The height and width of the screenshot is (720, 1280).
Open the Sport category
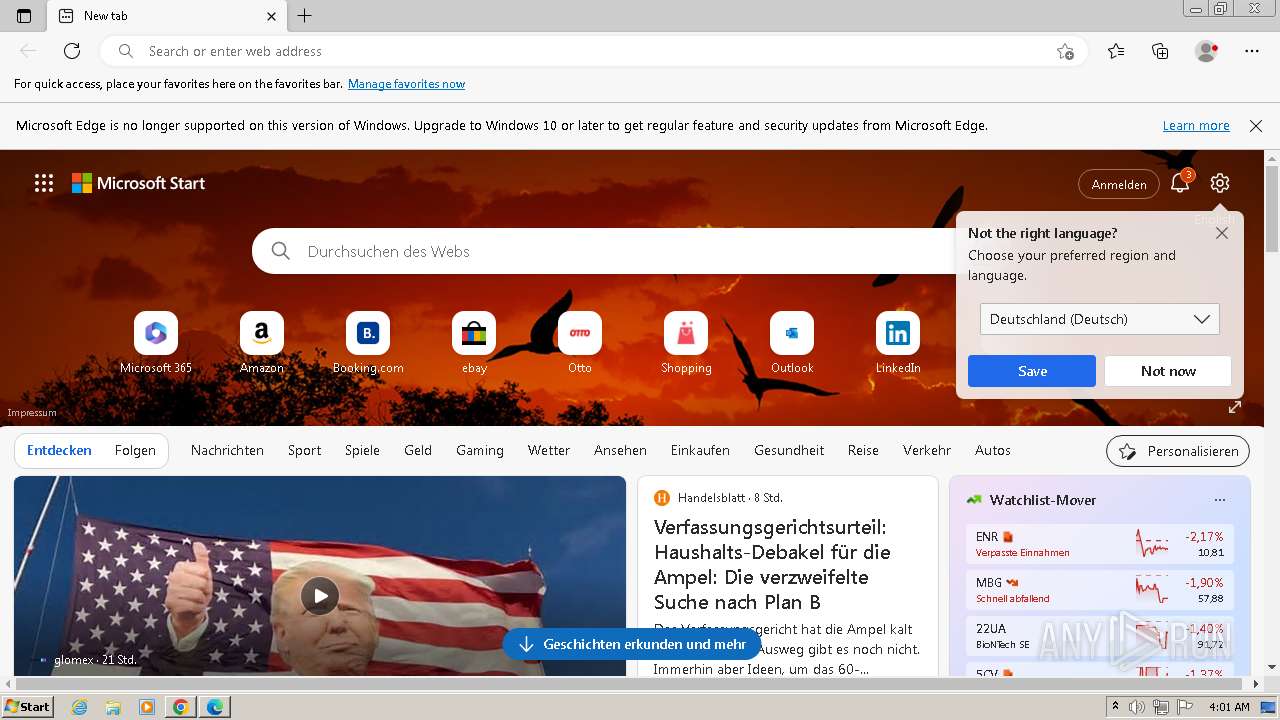tap(304, 451)
